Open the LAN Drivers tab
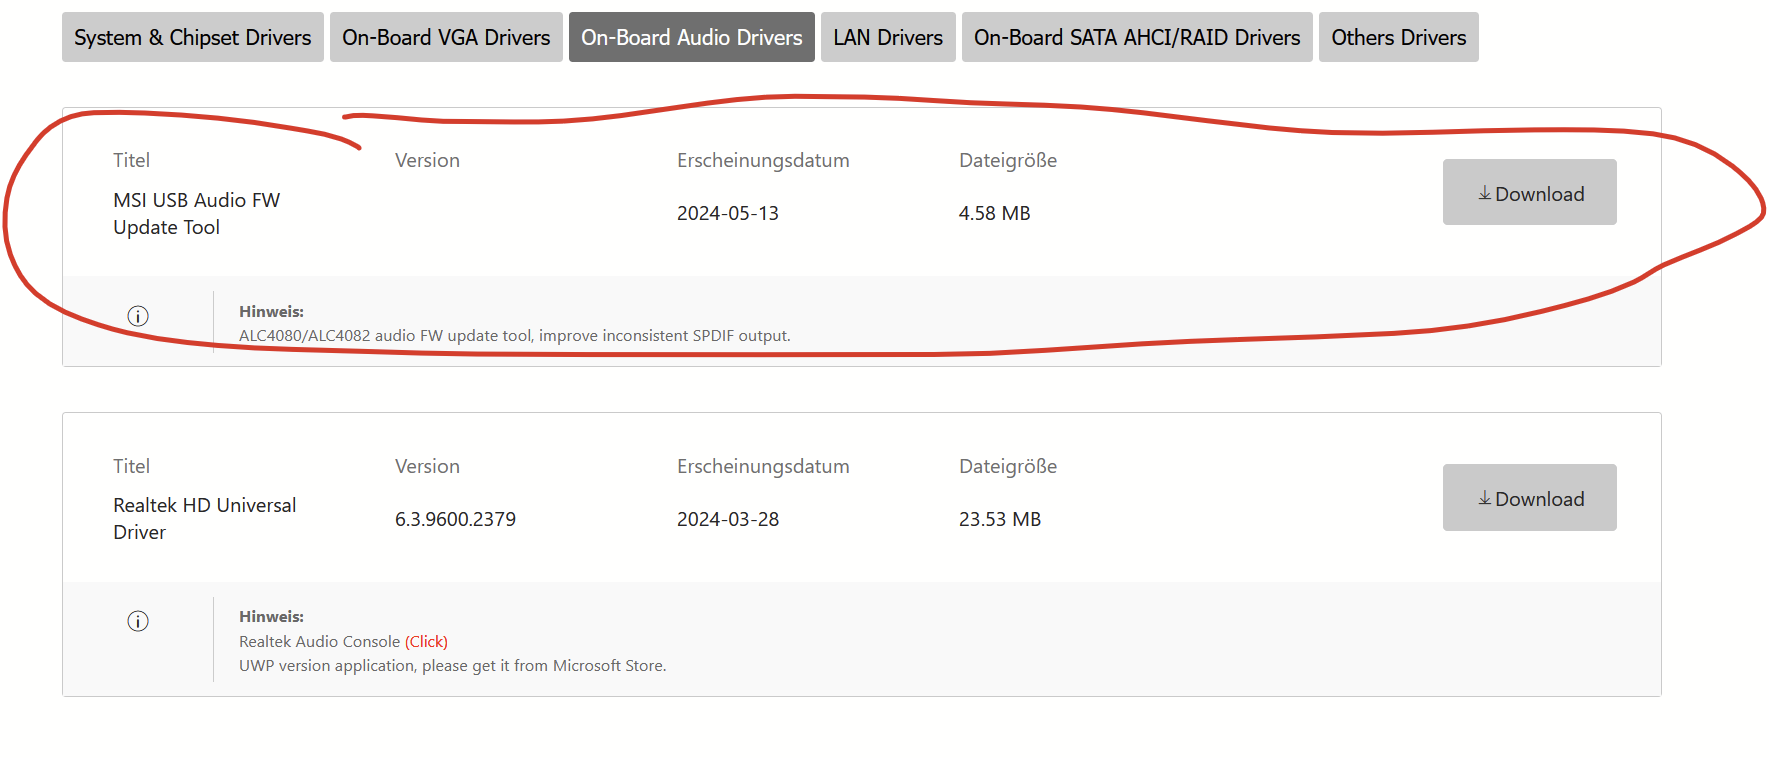 [x=888, y=37]
